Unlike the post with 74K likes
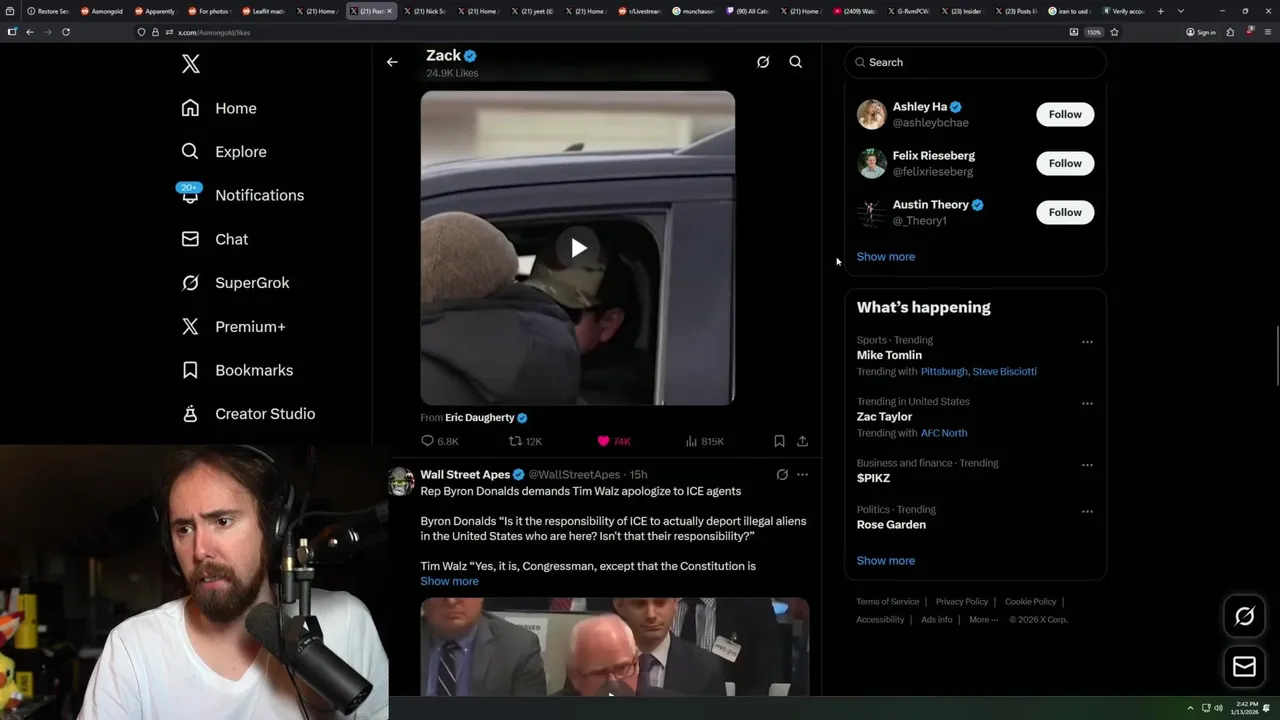This screenshot has width=1280, height=720. point(614,441)
